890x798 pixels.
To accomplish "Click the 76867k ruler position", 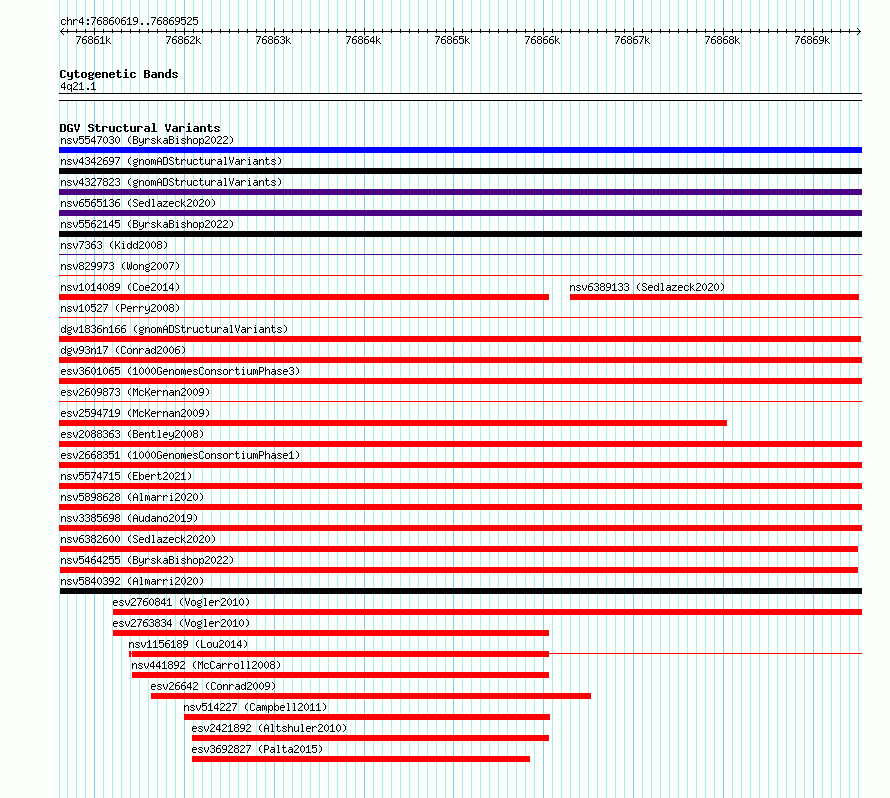I will point(632,40).
